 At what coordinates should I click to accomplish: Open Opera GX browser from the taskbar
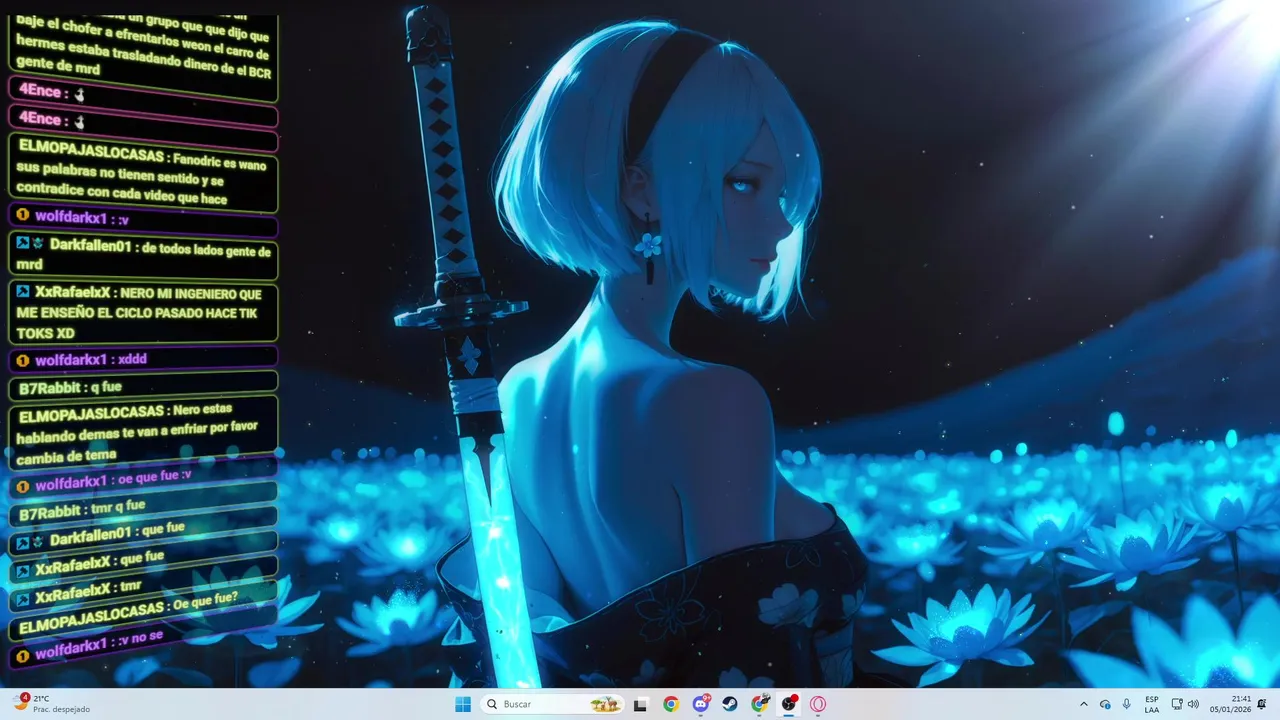tap(819, 704)
